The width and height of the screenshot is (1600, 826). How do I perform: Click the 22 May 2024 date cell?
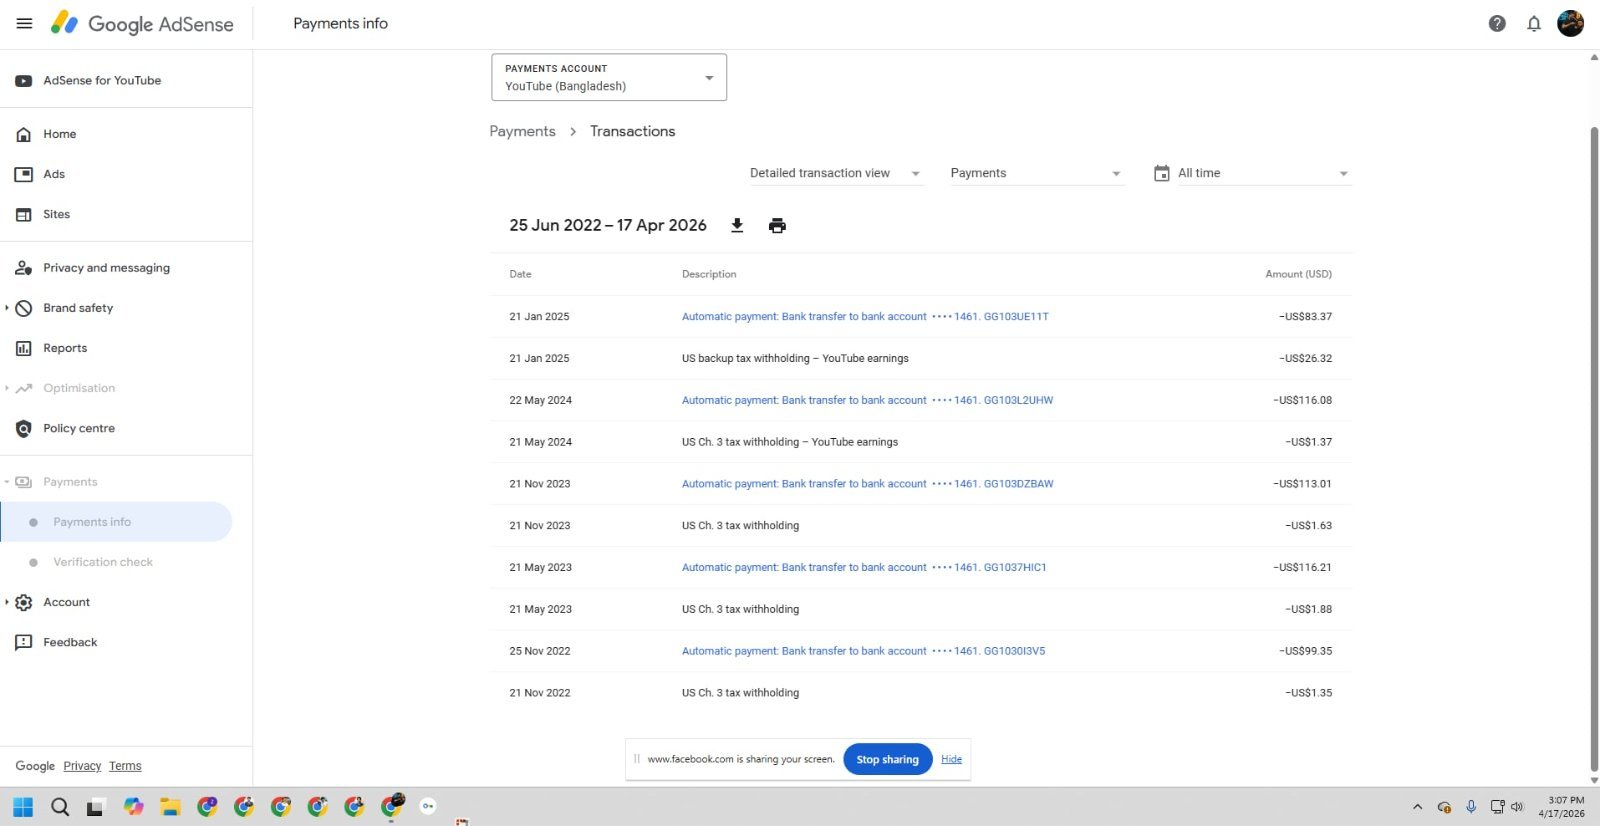tap(541, 400)
